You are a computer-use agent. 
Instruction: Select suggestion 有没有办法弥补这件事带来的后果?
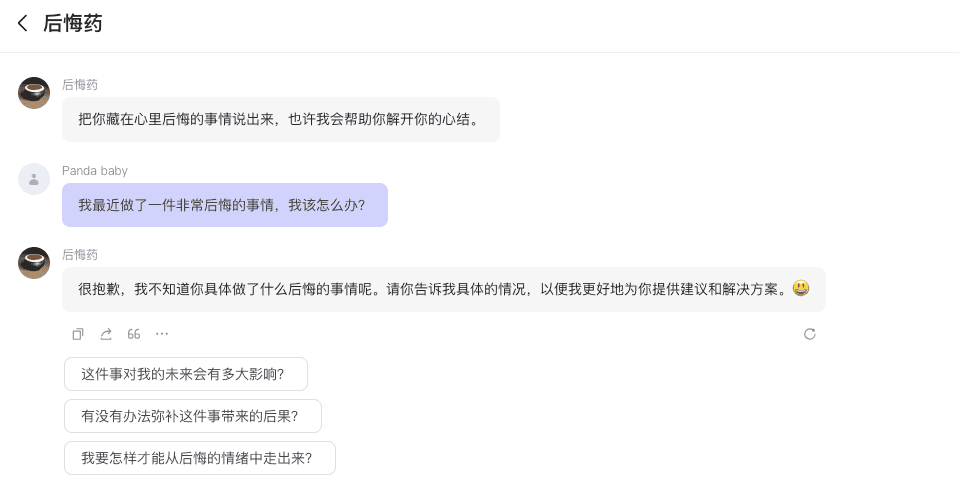[192, 416]
